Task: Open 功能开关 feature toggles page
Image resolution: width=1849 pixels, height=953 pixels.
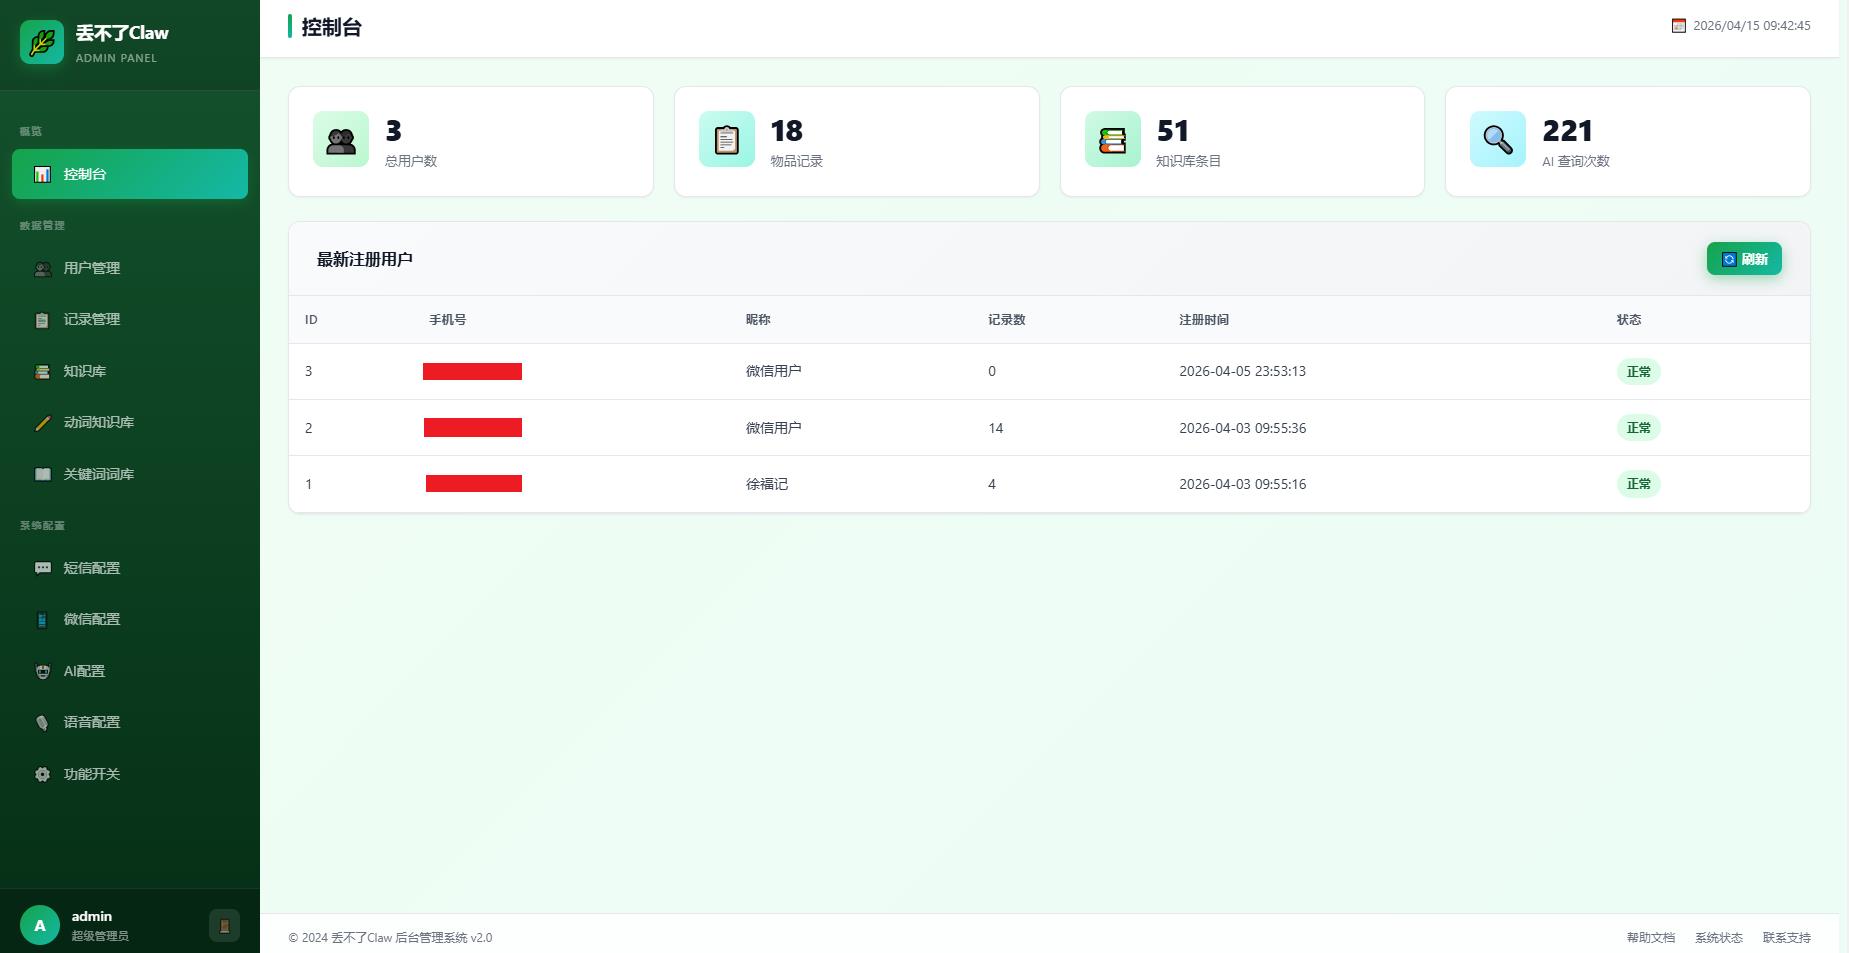Action: (x=91, y=774)
